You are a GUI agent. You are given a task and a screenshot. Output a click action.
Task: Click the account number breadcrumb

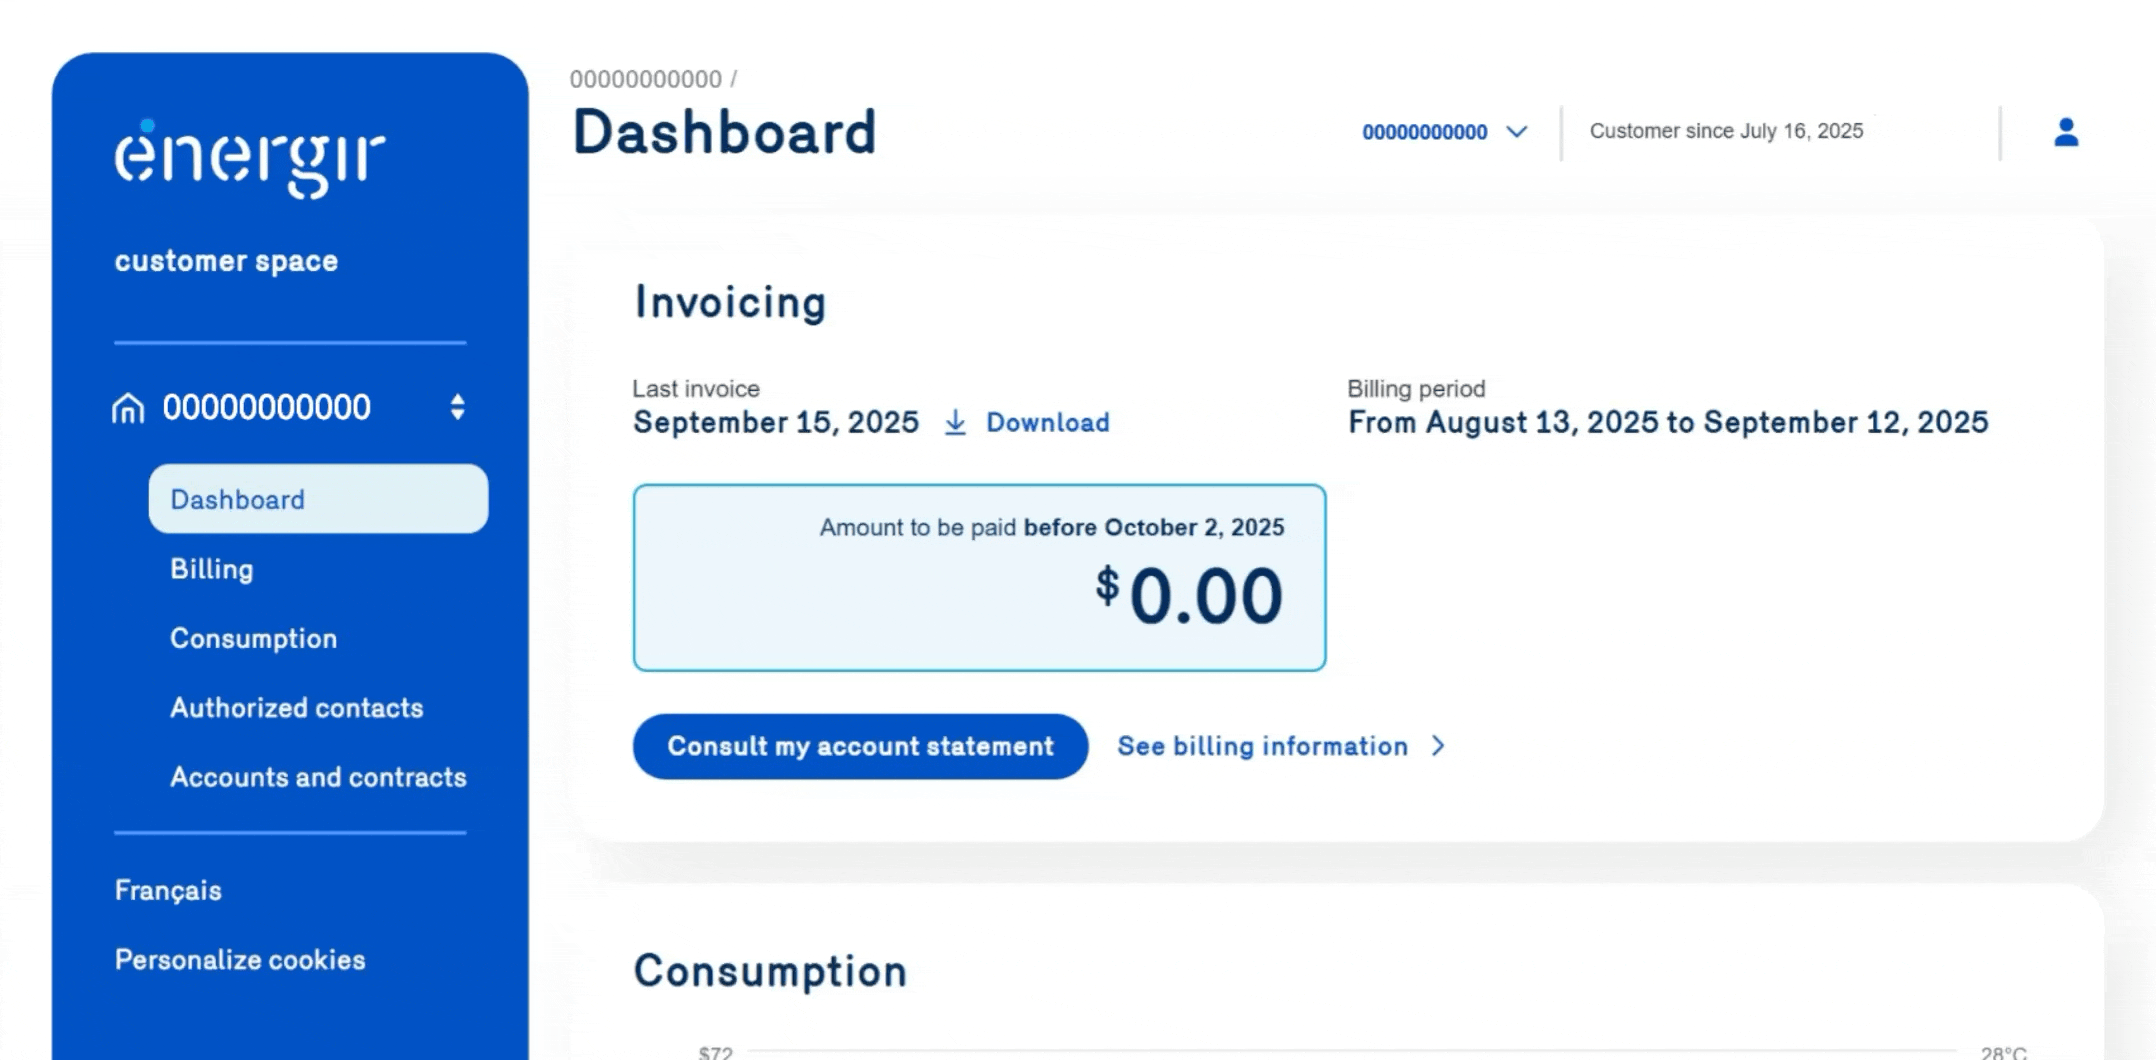pos(646,79)
